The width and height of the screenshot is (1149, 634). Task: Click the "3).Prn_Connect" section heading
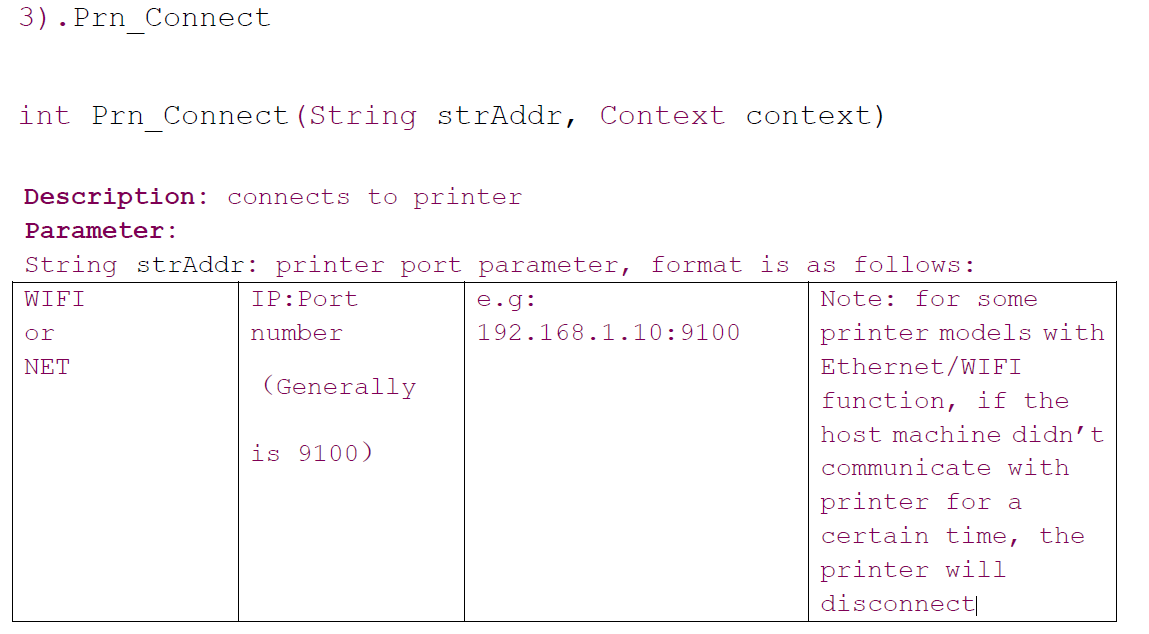click(145, 18)
